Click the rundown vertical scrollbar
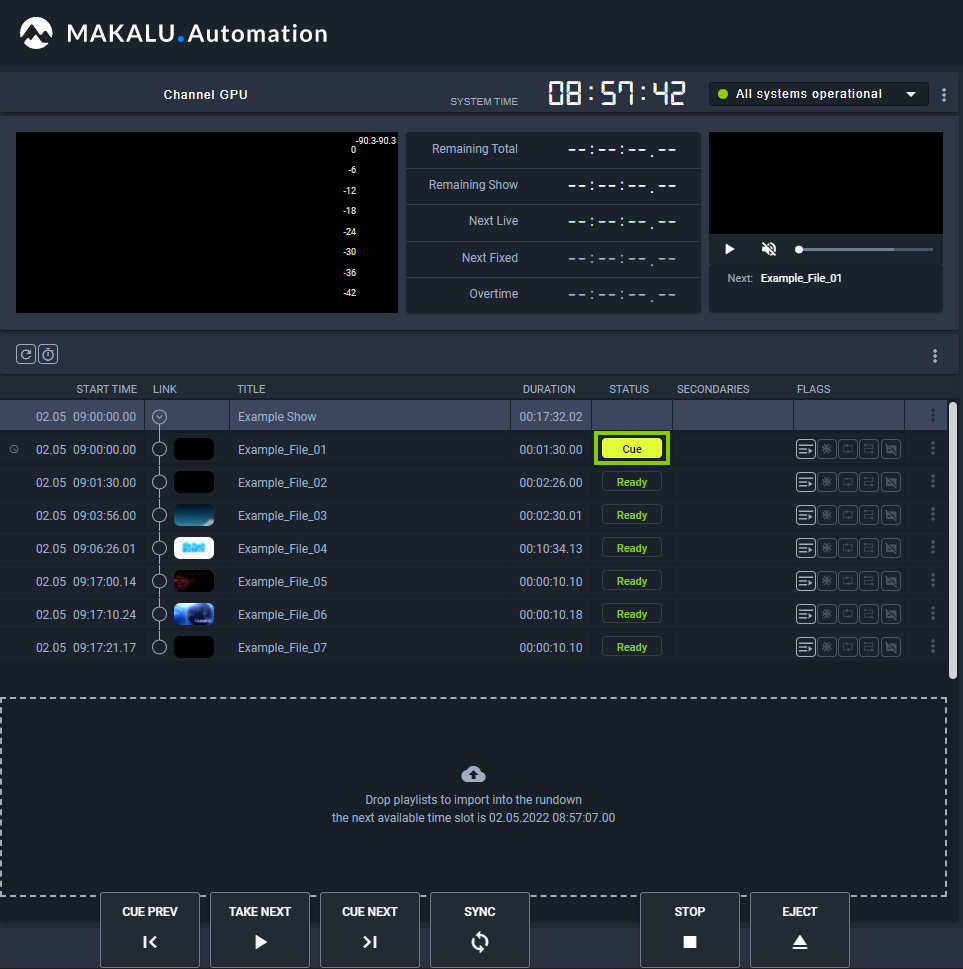This screenshot has width=963, height=969. 952,540
